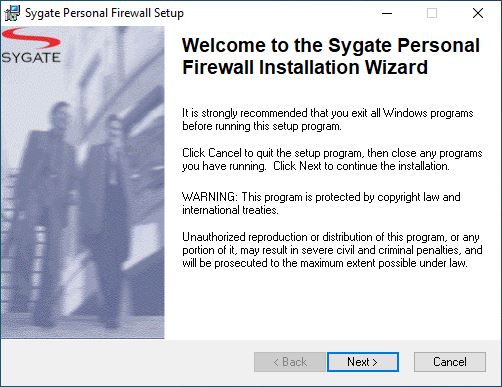
Task: Click the disabled Back button
Action: tap(290, 362)
